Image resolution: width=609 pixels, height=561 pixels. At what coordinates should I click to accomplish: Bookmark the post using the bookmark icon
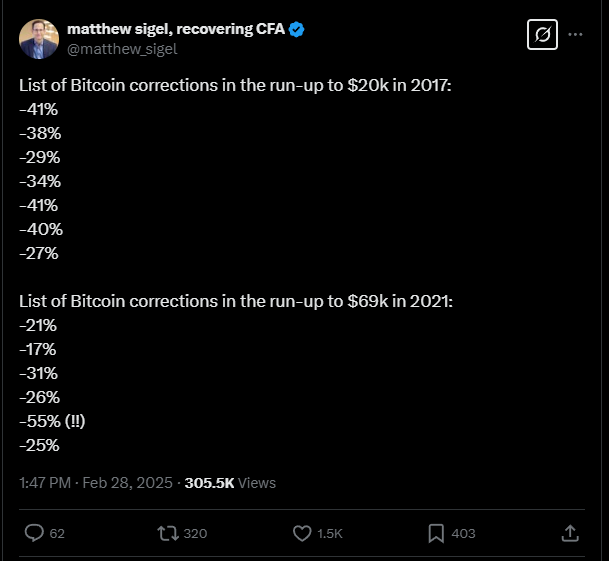tap(436, 533)
